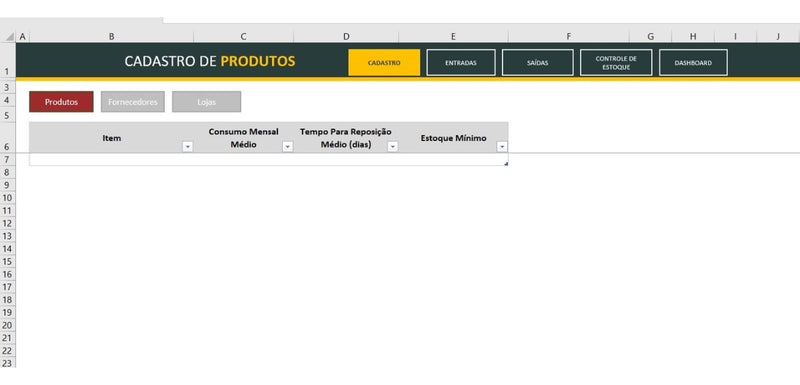The width and height of the screenshot is (800, 385).
Task: Open the Consumo Mensal Médio filter dropdown
Action: (x=288, y=147)
